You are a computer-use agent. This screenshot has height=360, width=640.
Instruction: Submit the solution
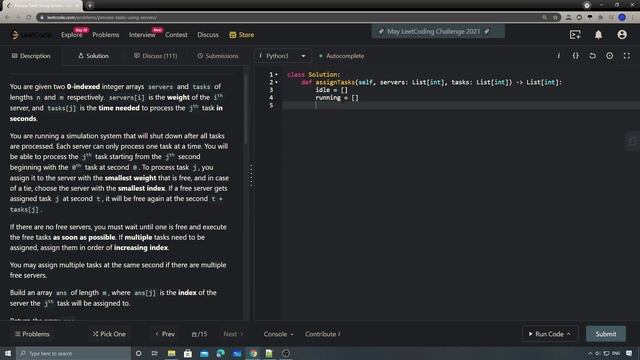(606, 334)
